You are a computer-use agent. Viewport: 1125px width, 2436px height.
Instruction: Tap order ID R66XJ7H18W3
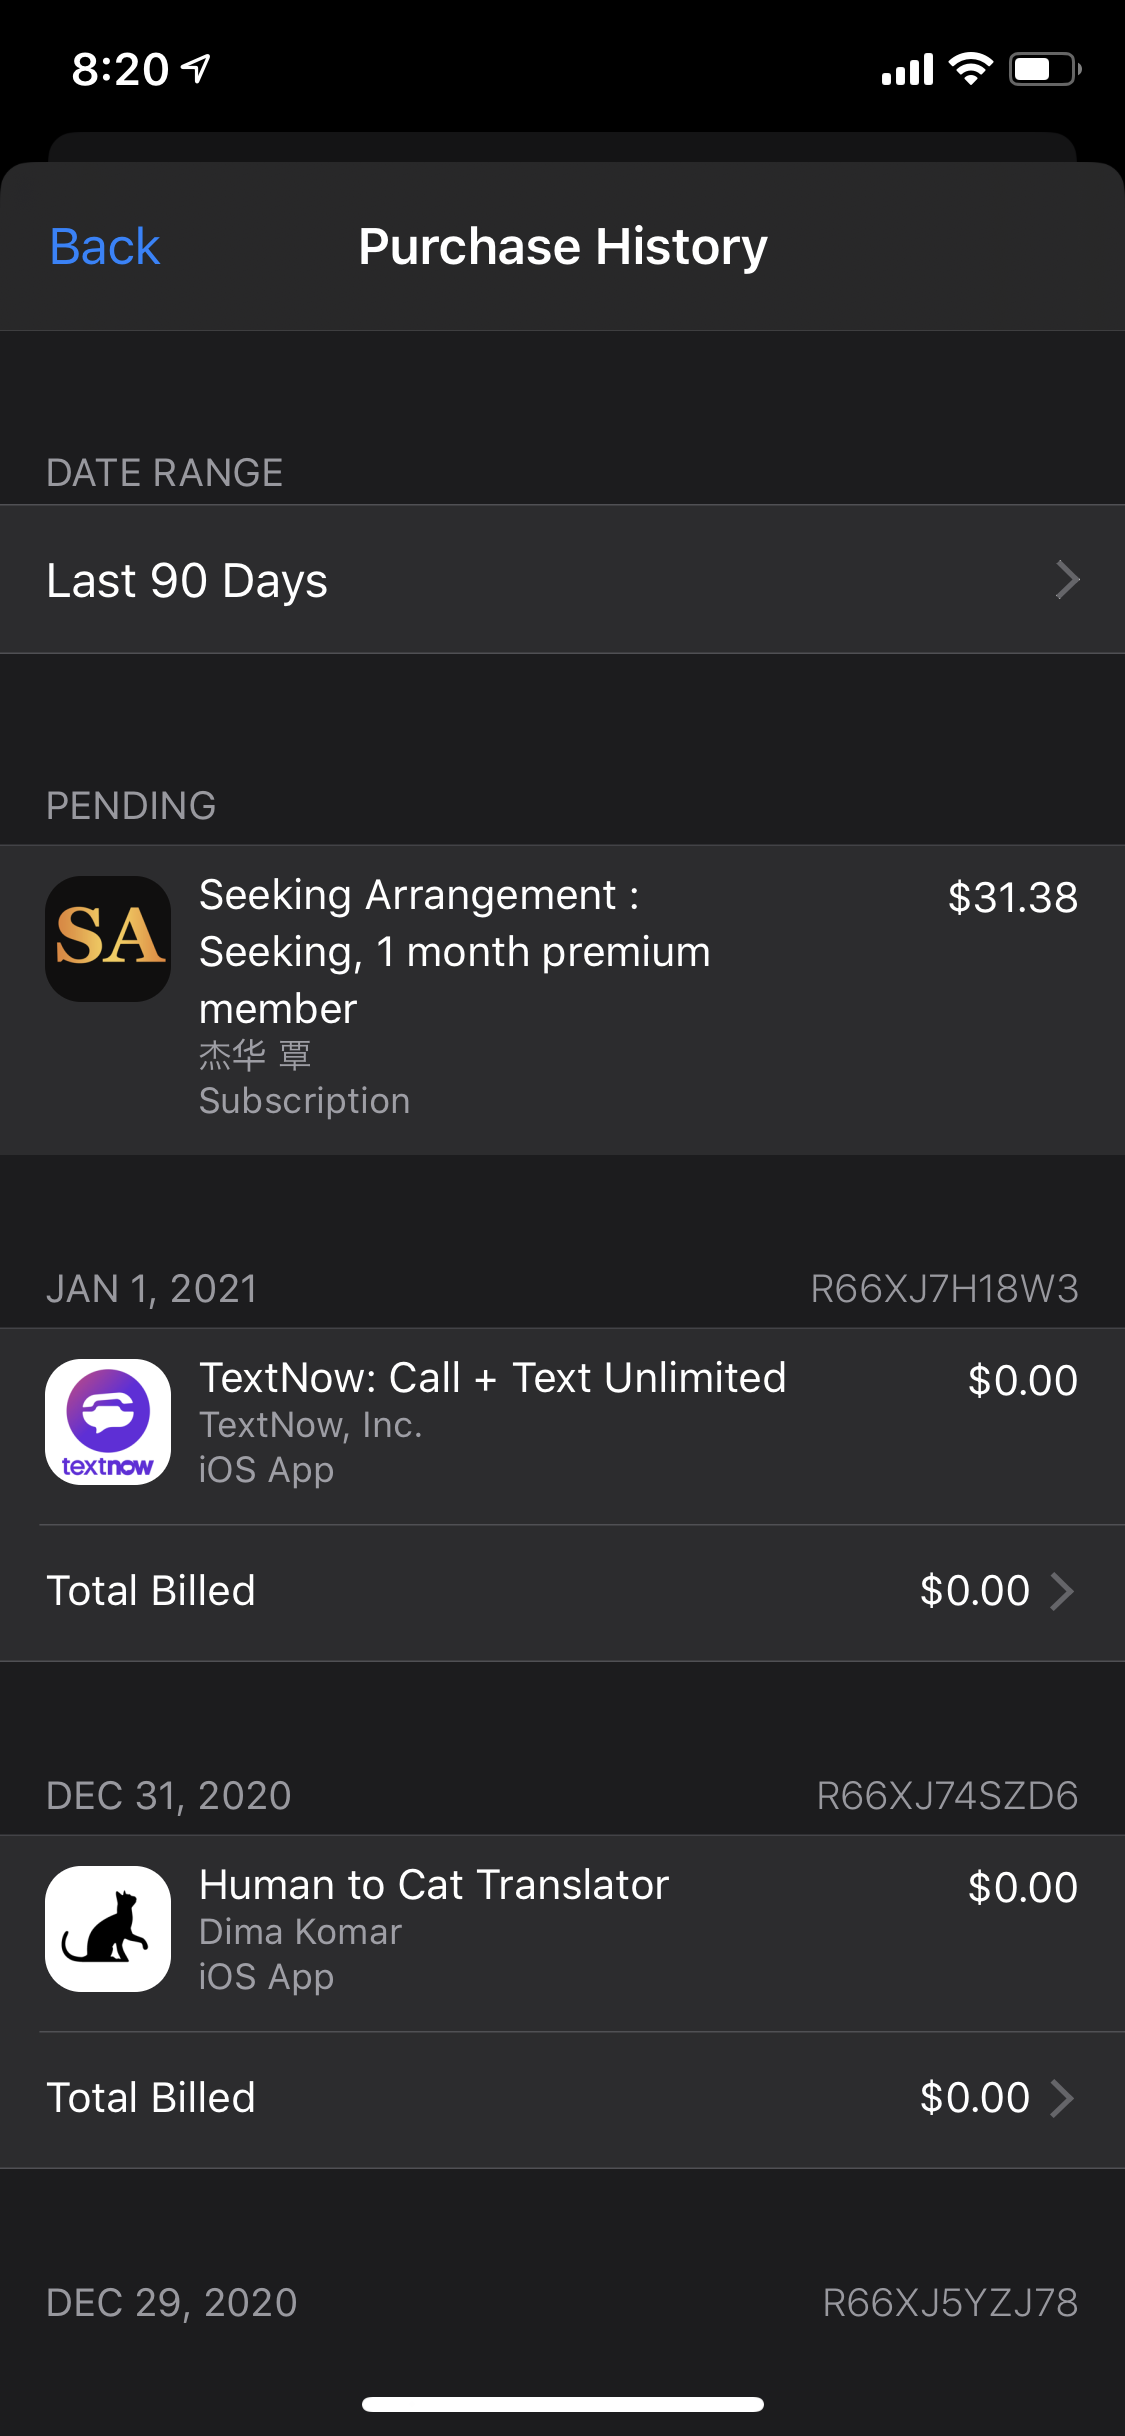coord(944,1289)
